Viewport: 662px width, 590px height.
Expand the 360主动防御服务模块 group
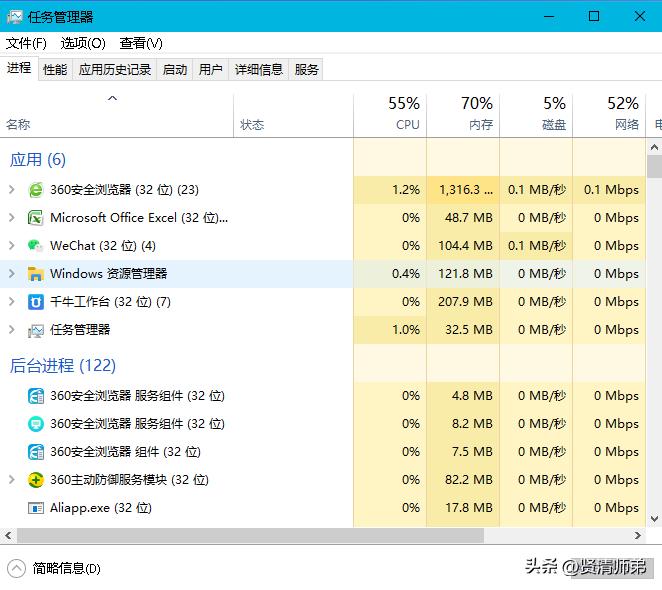click(x=12, y=480)
